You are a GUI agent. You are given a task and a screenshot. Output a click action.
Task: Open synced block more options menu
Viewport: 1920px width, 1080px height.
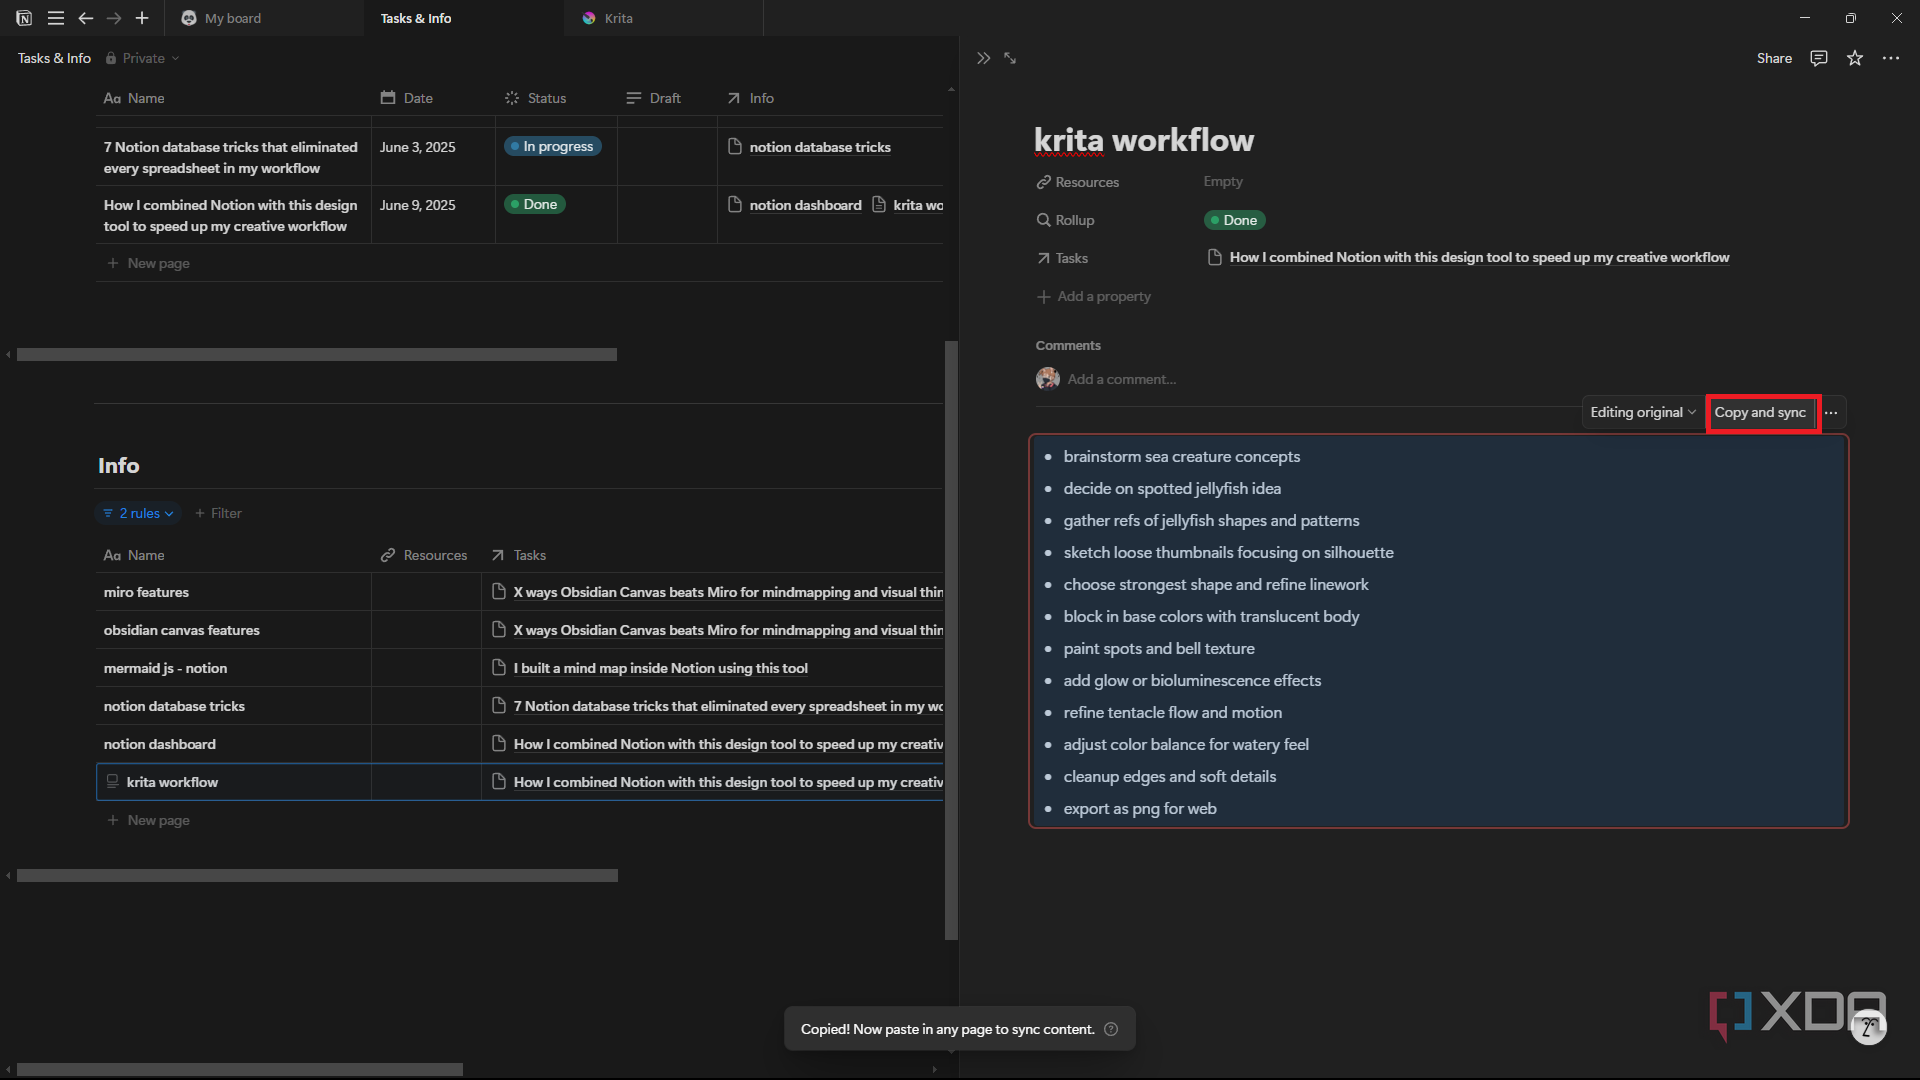click(1831, 412)
